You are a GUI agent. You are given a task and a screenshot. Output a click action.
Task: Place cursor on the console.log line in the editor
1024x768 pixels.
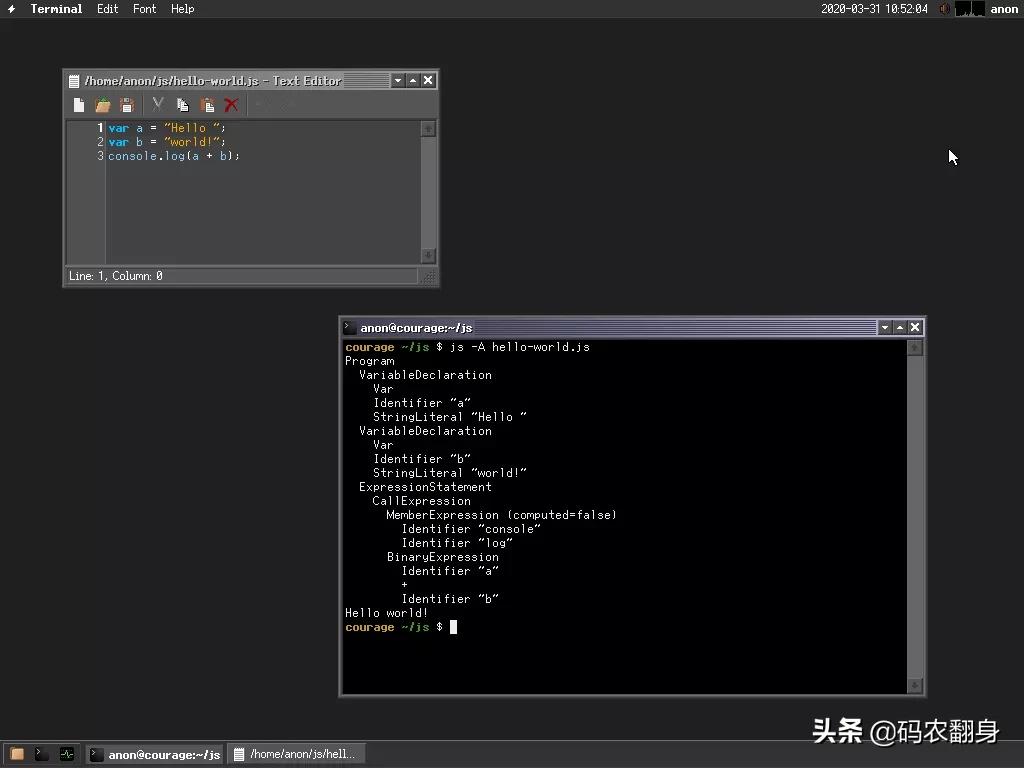click(x=175, y=156)
